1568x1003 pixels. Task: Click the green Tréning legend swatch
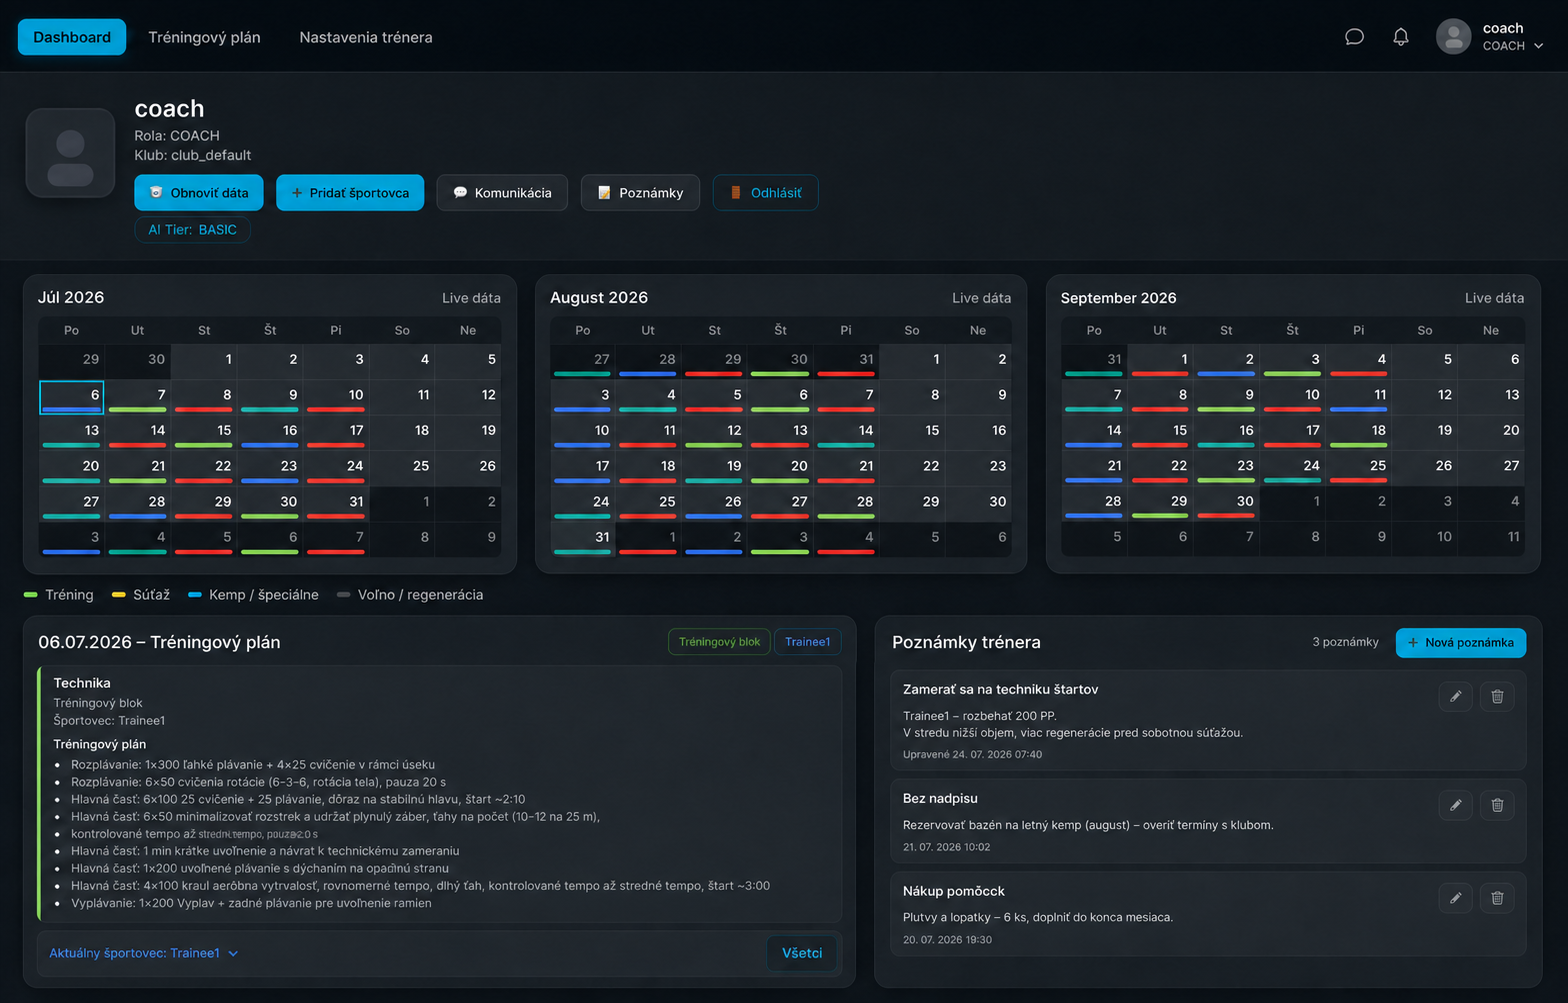coord(30,595)
